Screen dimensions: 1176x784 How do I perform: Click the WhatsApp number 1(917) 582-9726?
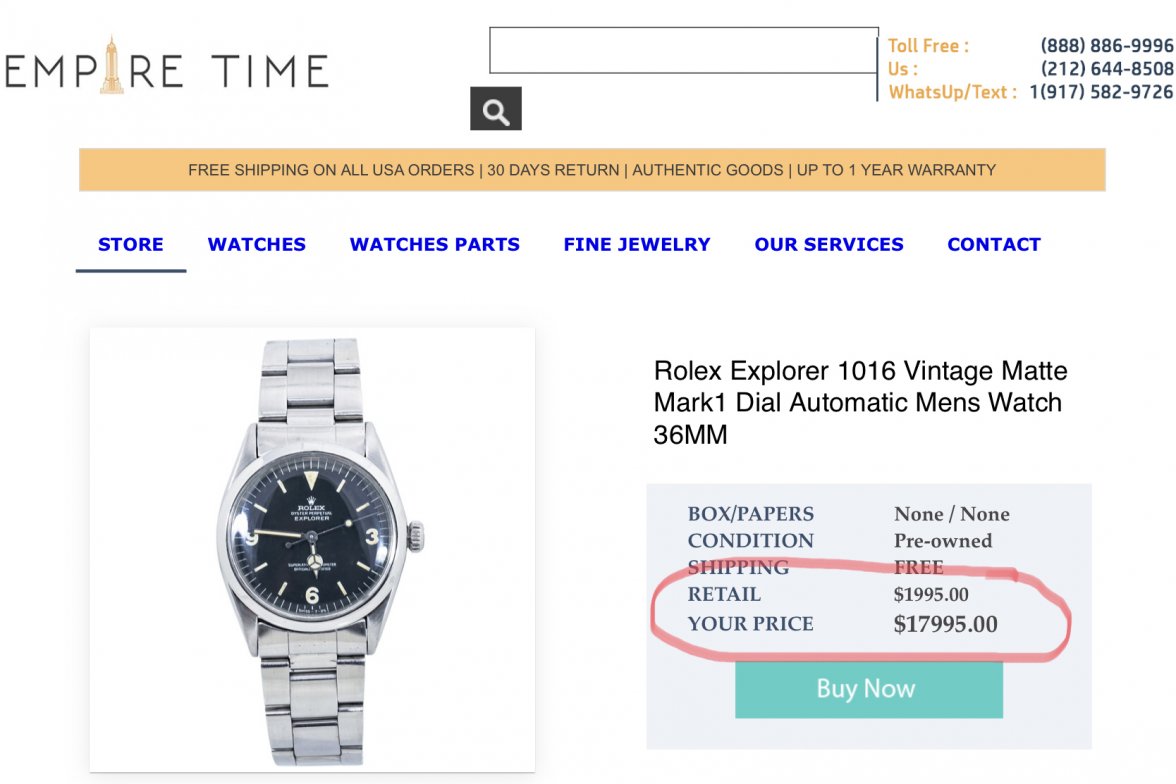click(1101, 92)
